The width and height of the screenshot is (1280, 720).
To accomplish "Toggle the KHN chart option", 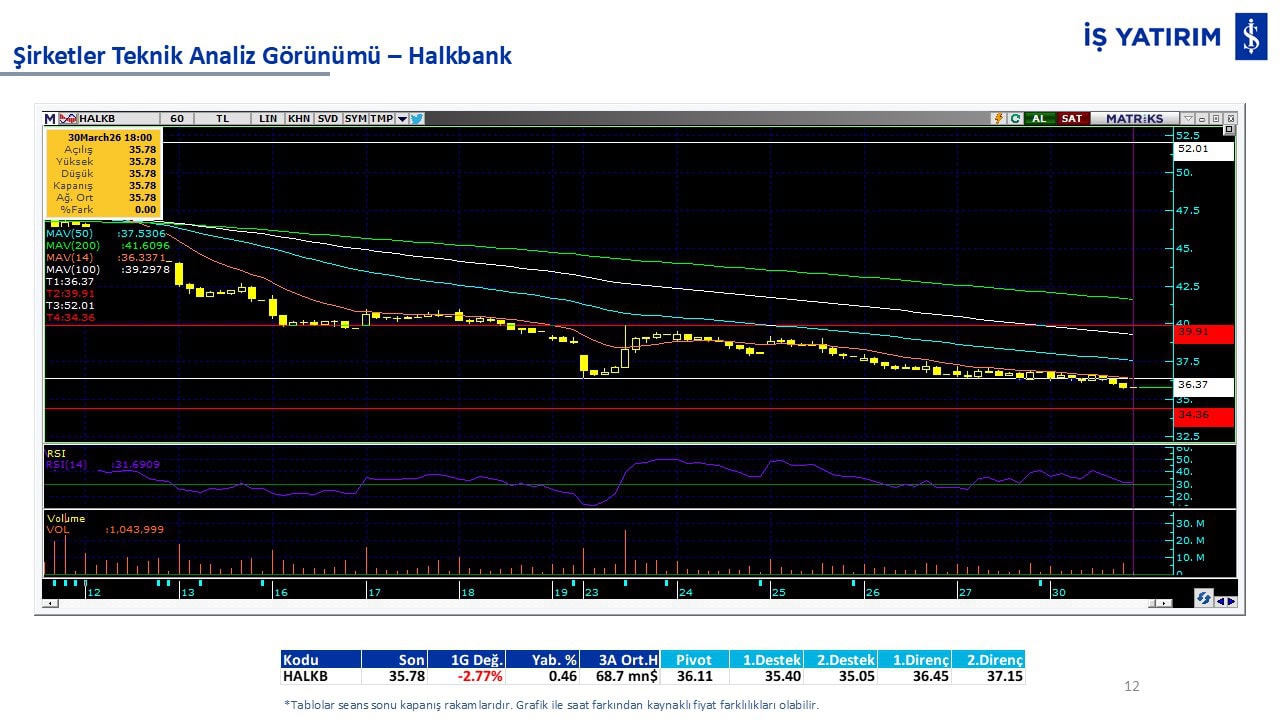I will (298, 118).
